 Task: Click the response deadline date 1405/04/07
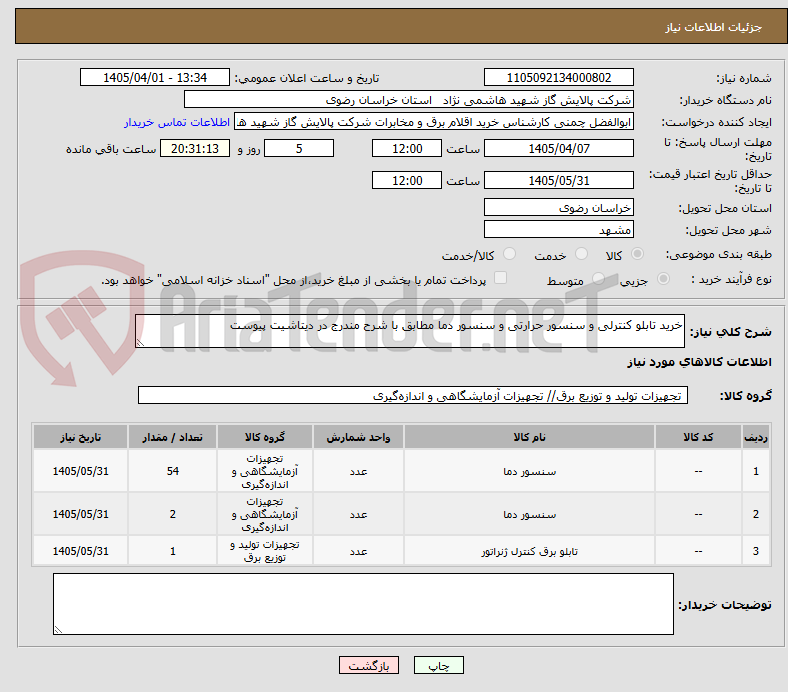click(x=558, y=148)
